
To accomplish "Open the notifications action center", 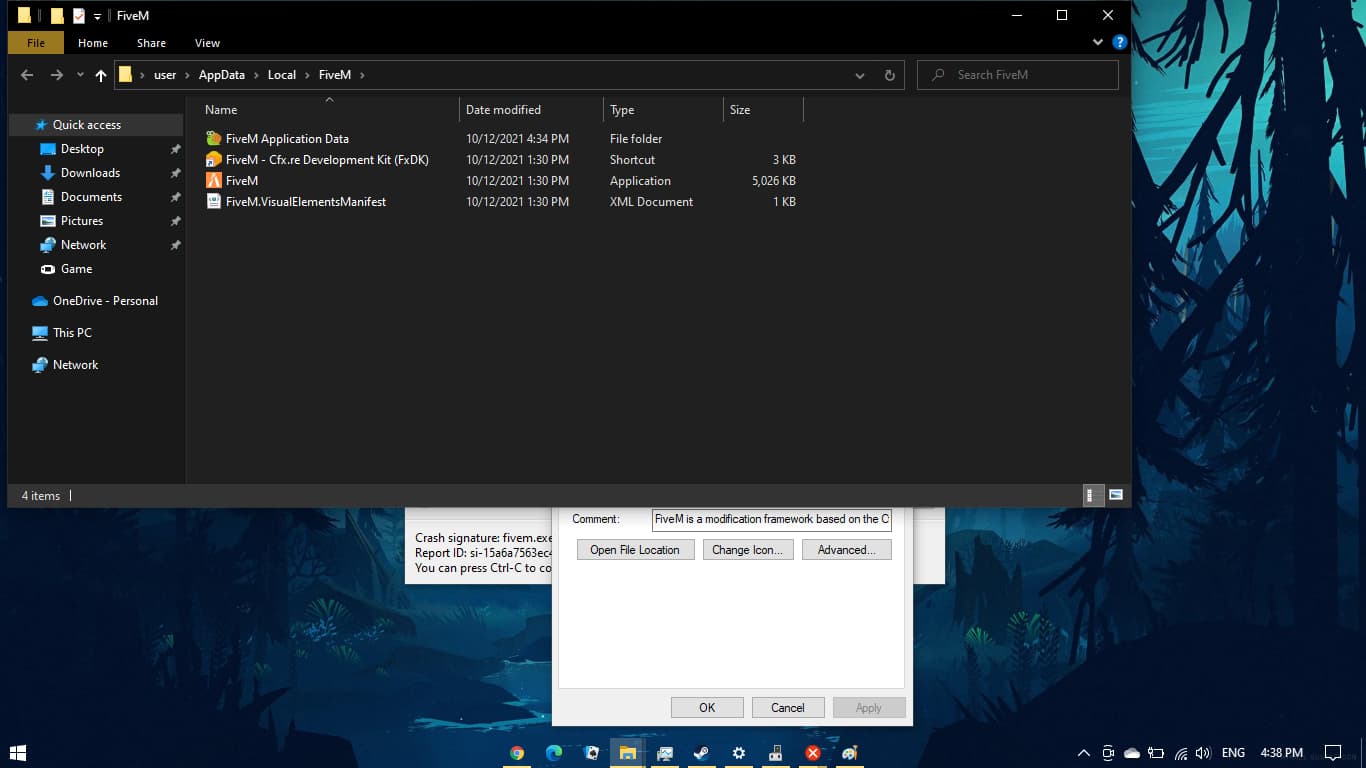I will [1333, 753].
